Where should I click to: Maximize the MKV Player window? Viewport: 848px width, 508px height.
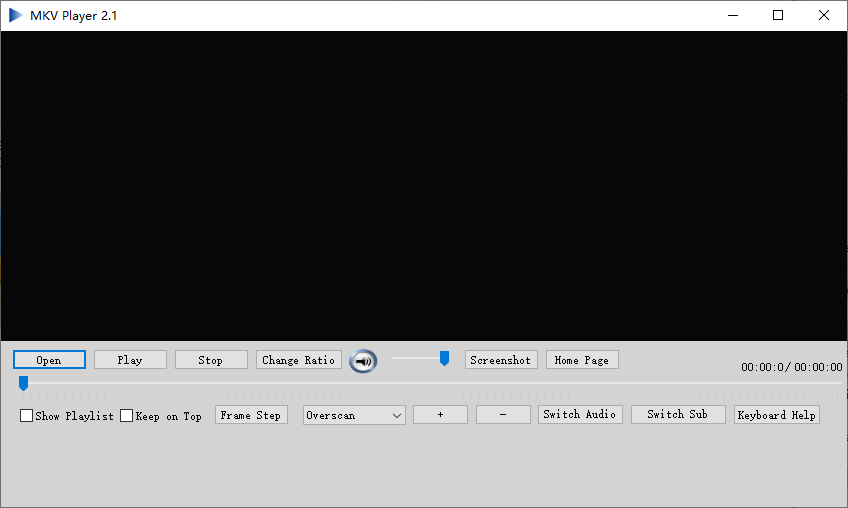(778, 15)
